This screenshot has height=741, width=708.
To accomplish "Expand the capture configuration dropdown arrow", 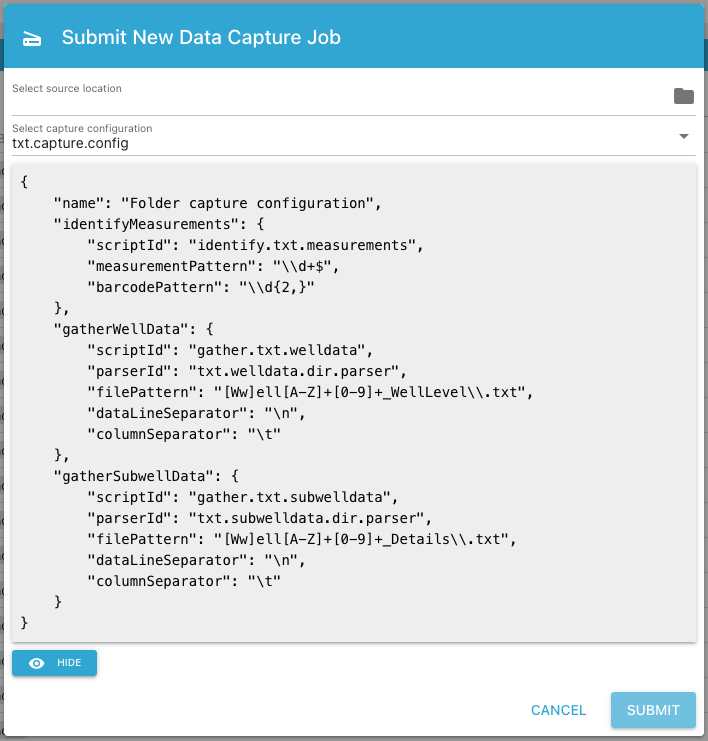I will 684,136.
